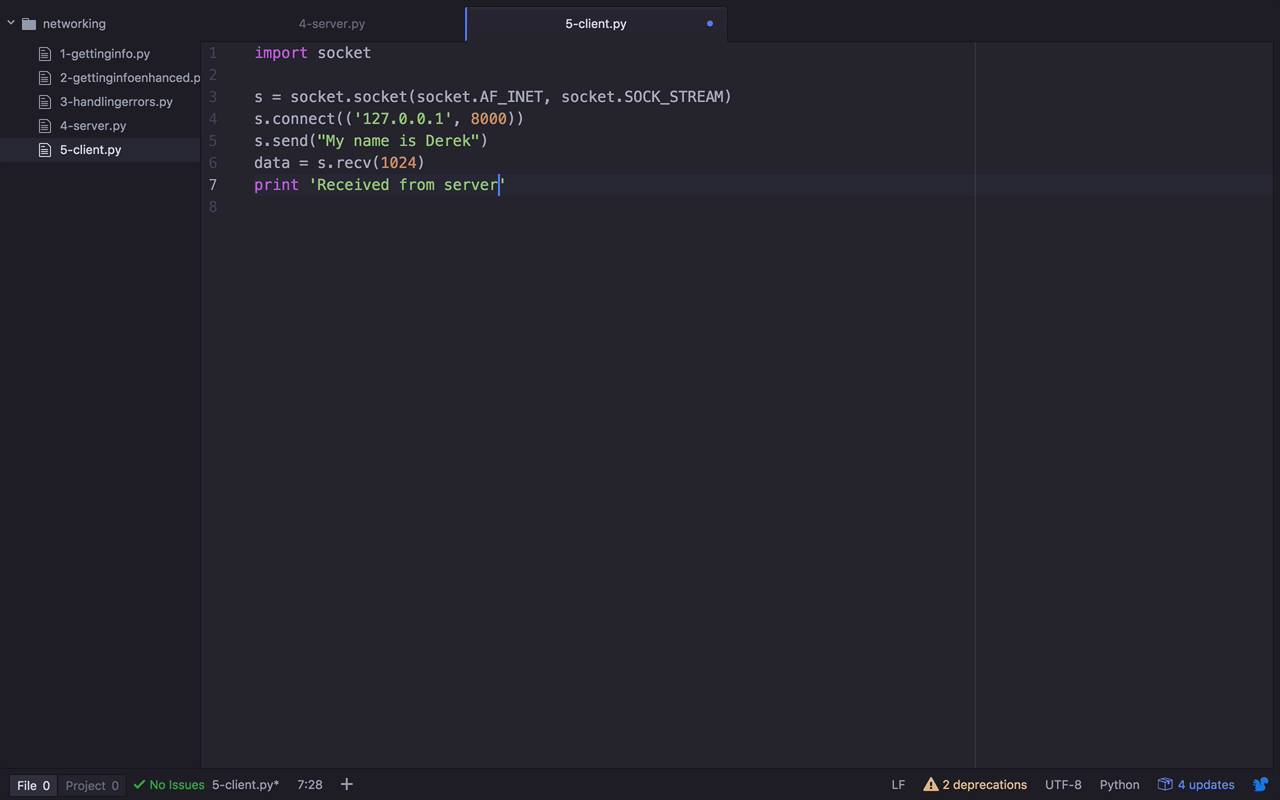The width and height of the screenshot is (1280, 800).
Task: Click file icon beside 5-client.py in tree
Action: coord(44,150)
